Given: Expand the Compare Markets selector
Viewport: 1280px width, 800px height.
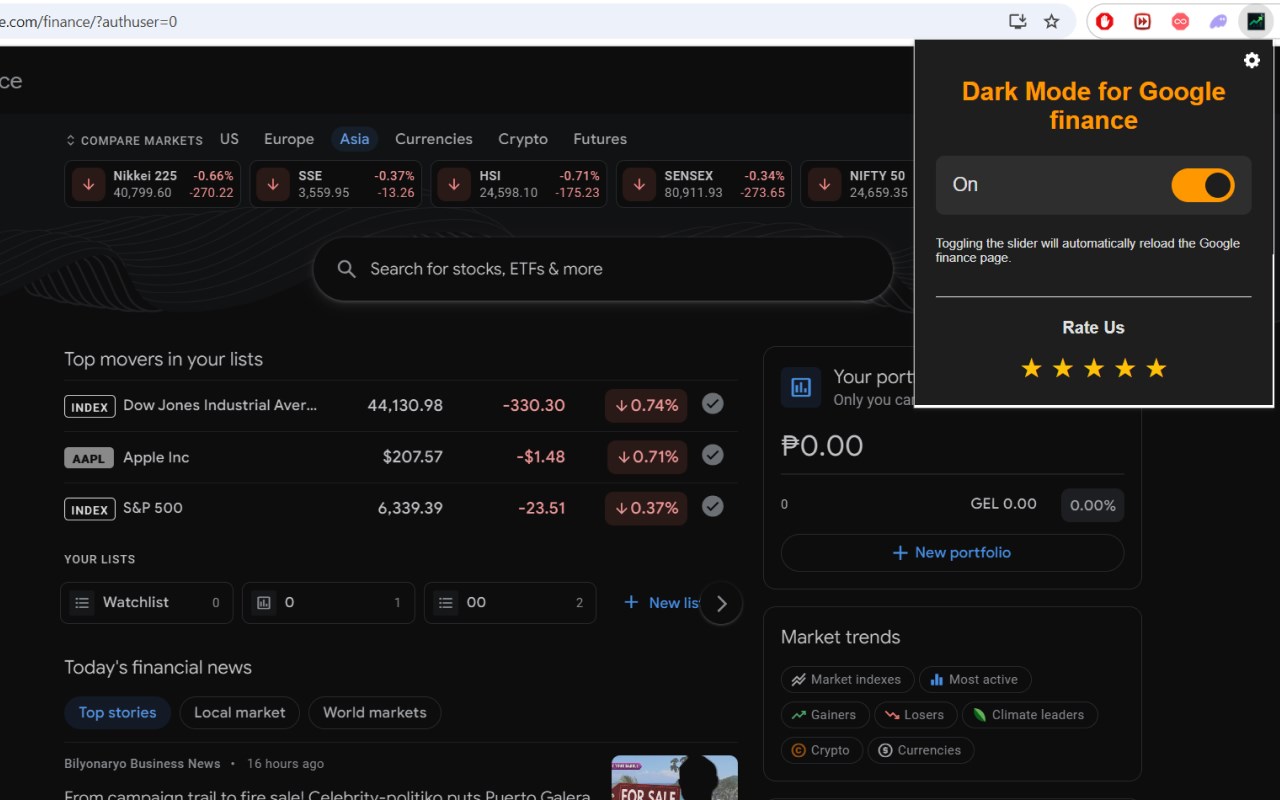Looking at the screenshot, I should click(x=134, y=140).
